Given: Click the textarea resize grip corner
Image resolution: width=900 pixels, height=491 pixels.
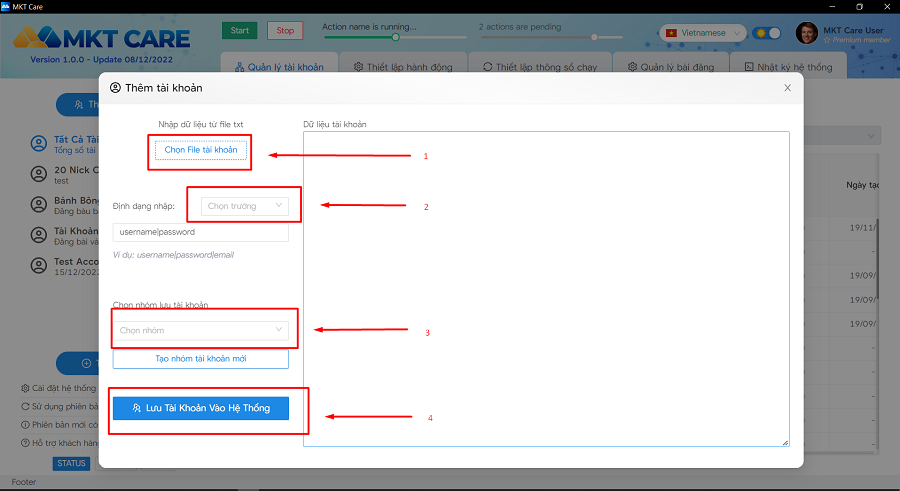Looking at the screenshot, I should point(785,442).
